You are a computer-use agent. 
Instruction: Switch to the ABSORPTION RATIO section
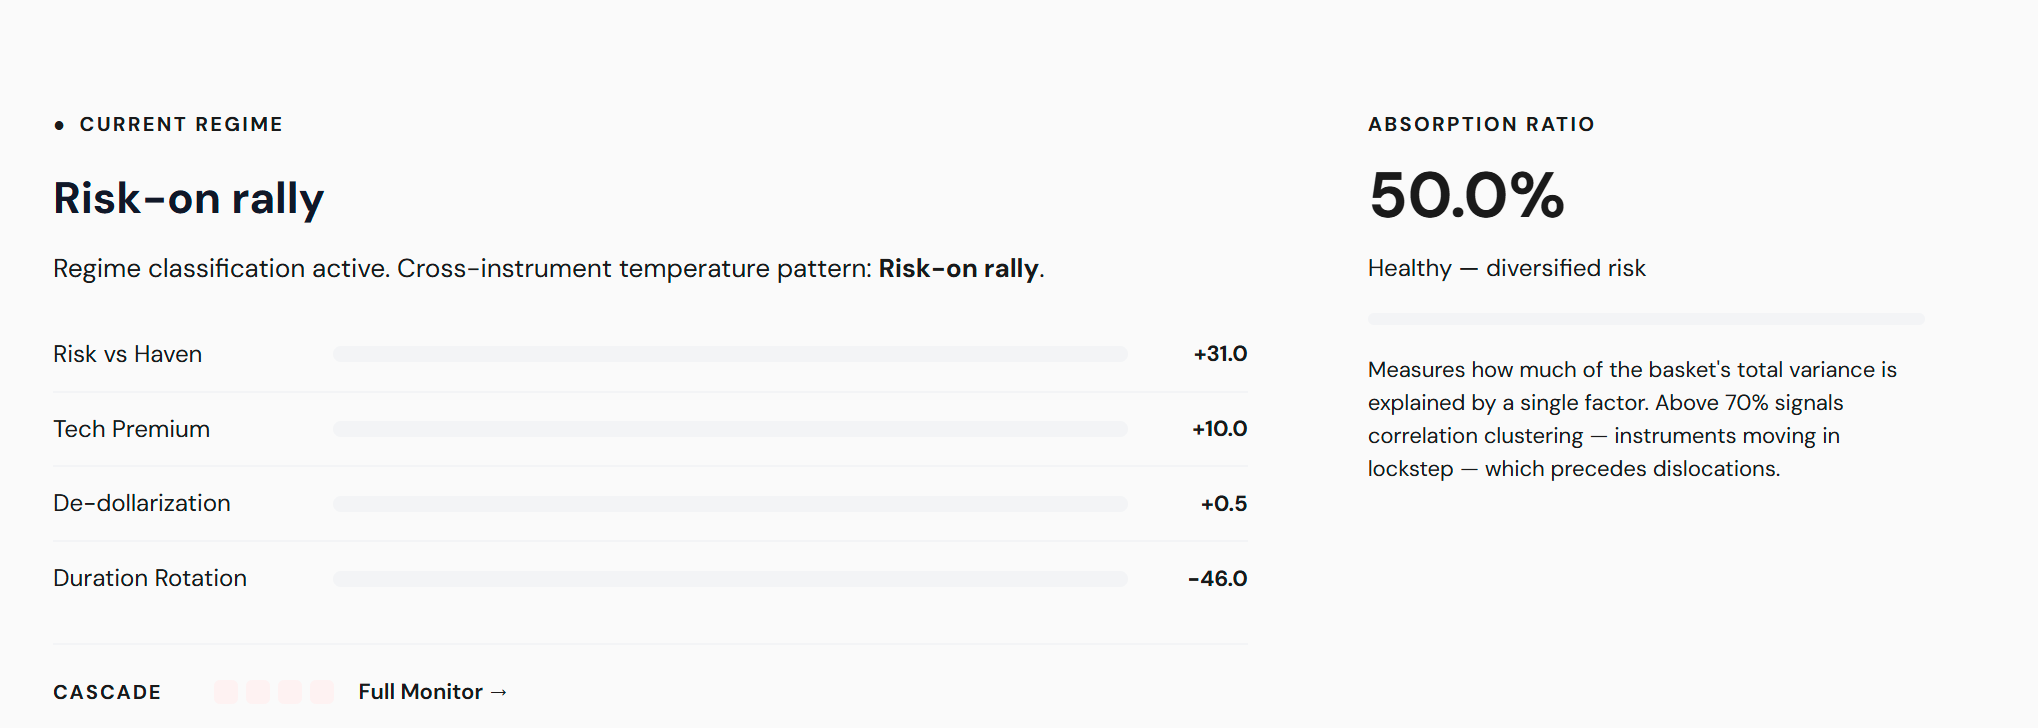(x=1481, y=124)
